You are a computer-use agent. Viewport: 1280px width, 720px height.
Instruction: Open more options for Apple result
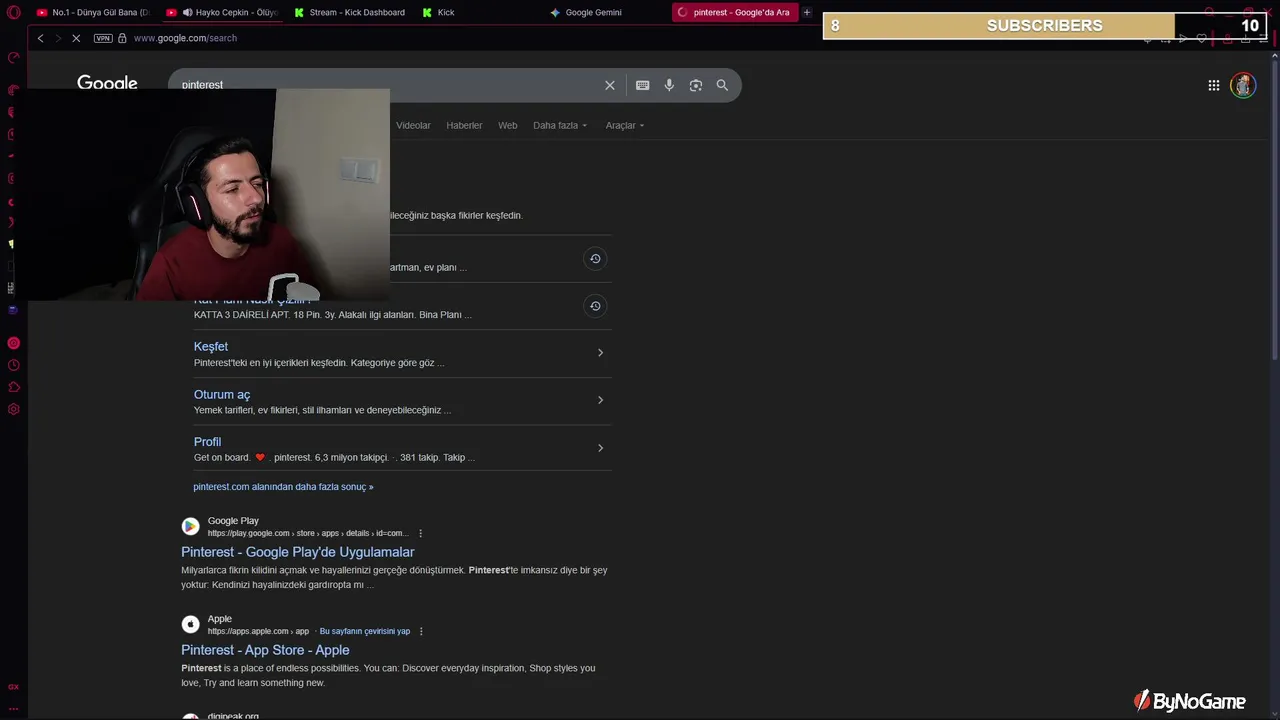420,632
